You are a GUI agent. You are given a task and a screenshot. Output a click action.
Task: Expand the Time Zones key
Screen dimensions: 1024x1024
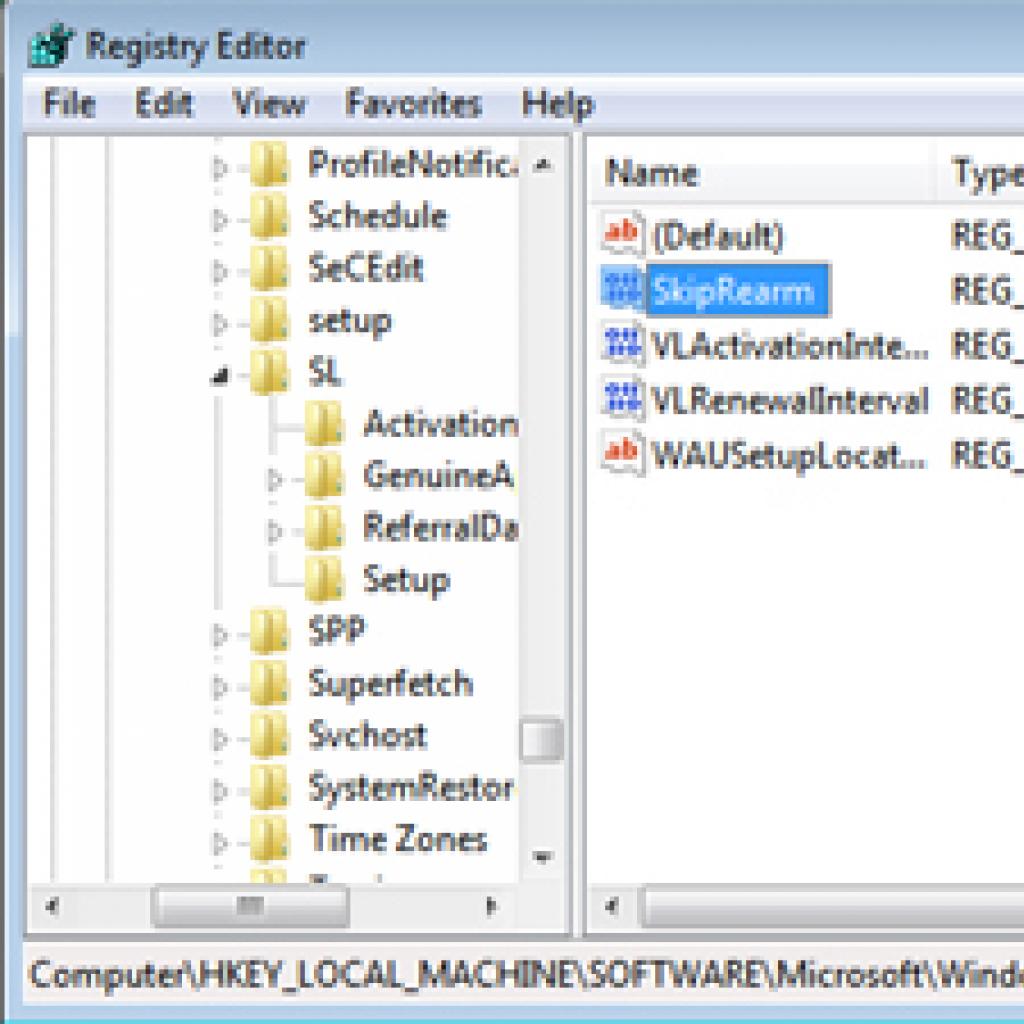[220, 843]
